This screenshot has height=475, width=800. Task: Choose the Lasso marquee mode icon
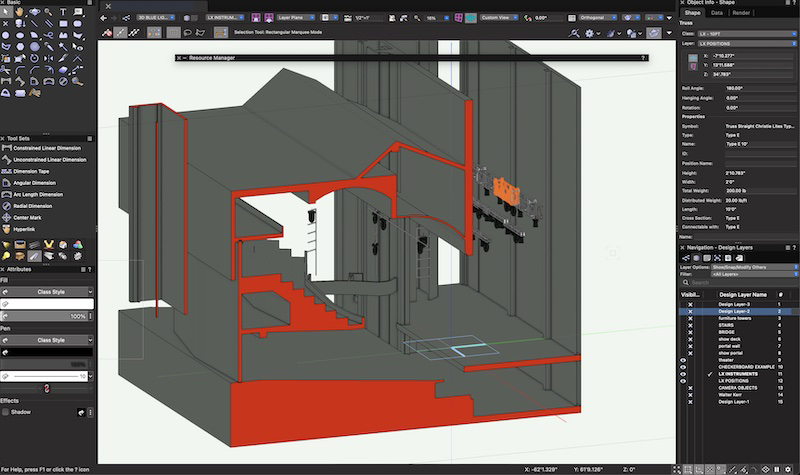click(x=188, y=33)
